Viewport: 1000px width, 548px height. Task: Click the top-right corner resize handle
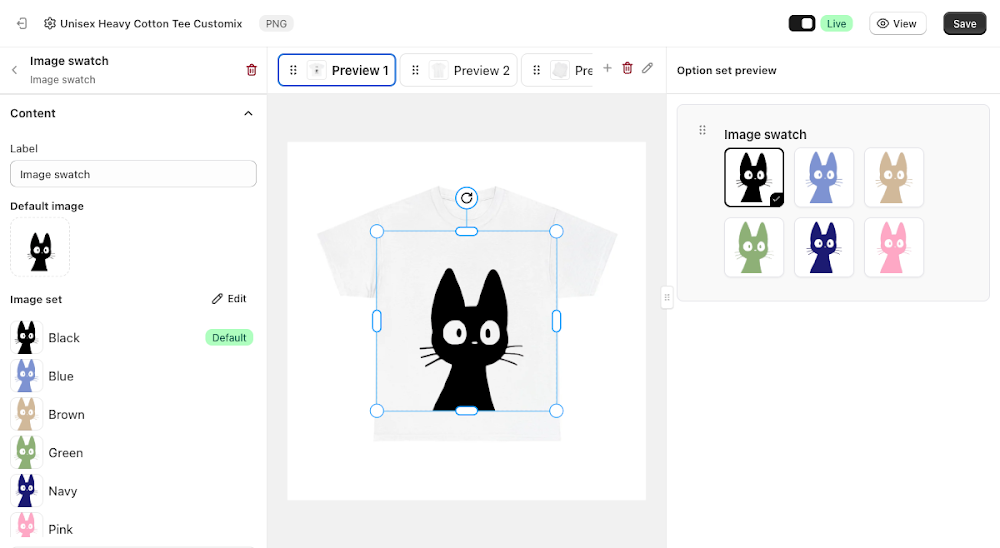point(556,232)
